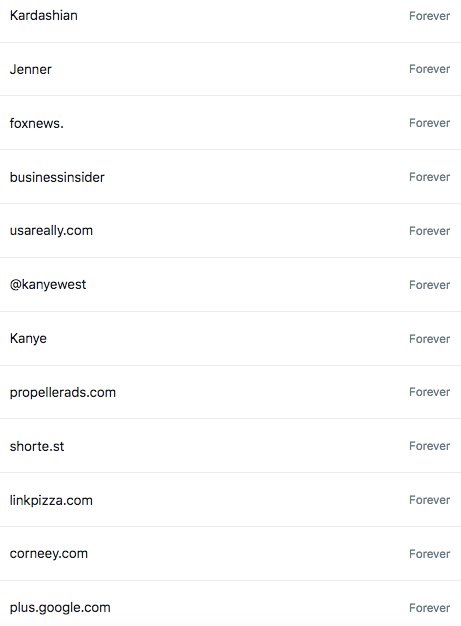This screenshot has height=626, width=461.
Task: Click Forever label next to plus.google.com
Action: 429,608
